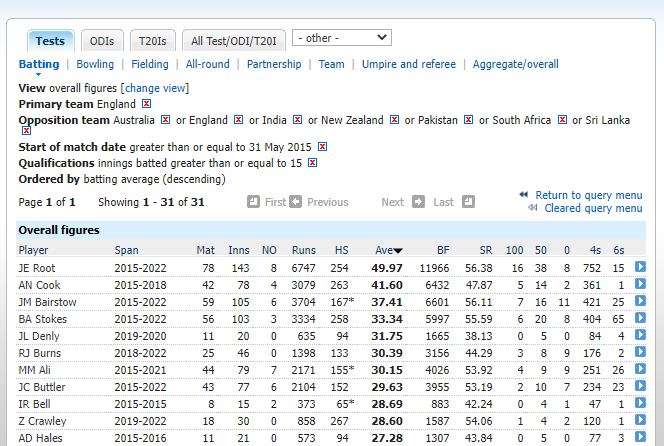The height and width of the screenshot is (446, 664).
Task: Remove the innings batted qualification filter
Action: click(x=312, y=162)
